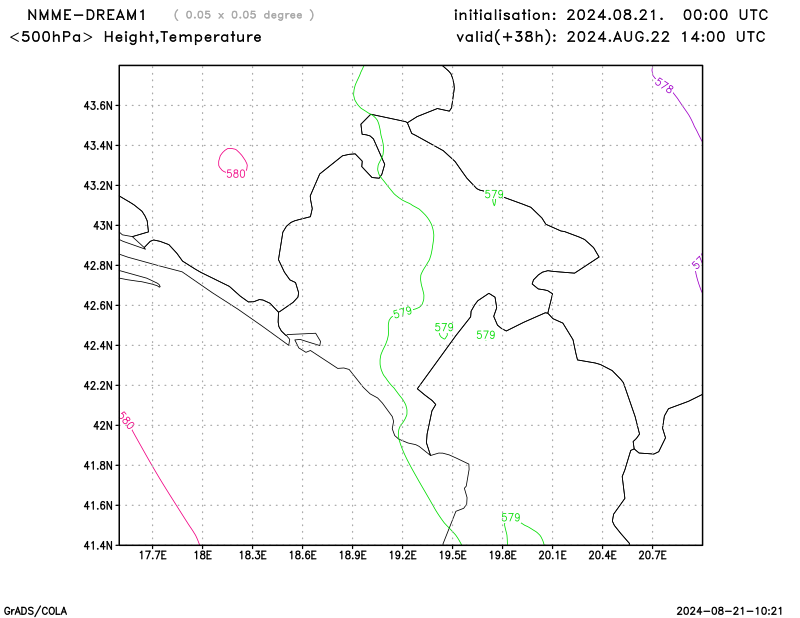
Task: Click the 20.4E longitude axis label
Action: point(603,555)
